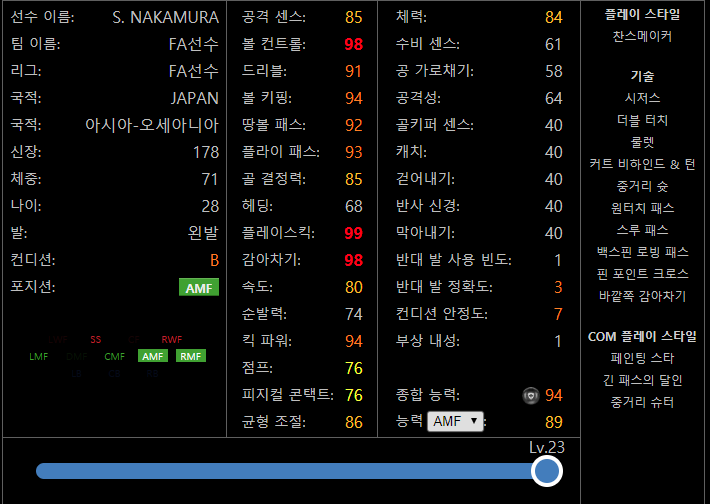This screenshot has width=710, height=504.
Task: Click the 중거리 슈터 COM style
Action: [x=642, y=402]
